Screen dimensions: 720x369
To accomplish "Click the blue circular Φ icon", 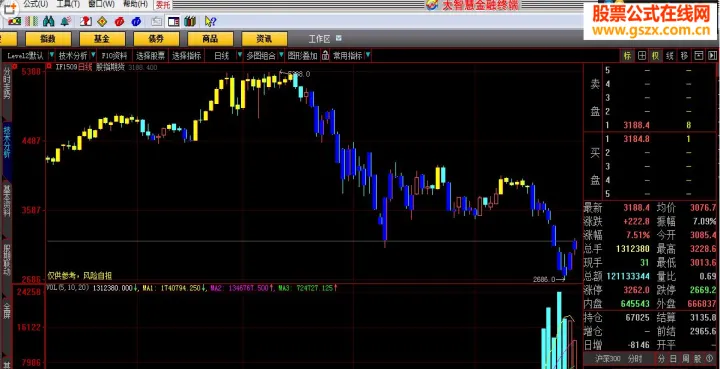I will point(136,21).
